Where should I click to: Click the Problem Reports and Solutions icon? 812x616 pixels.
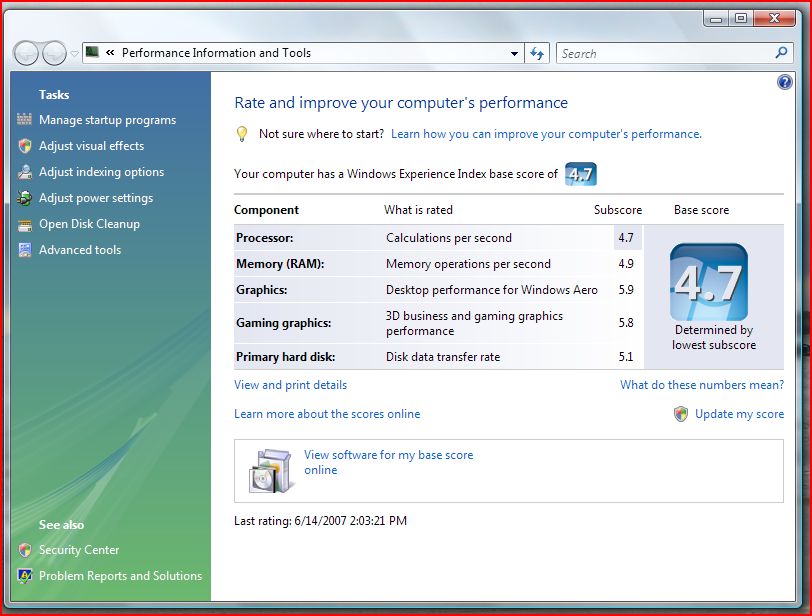(x=24, y=576)
